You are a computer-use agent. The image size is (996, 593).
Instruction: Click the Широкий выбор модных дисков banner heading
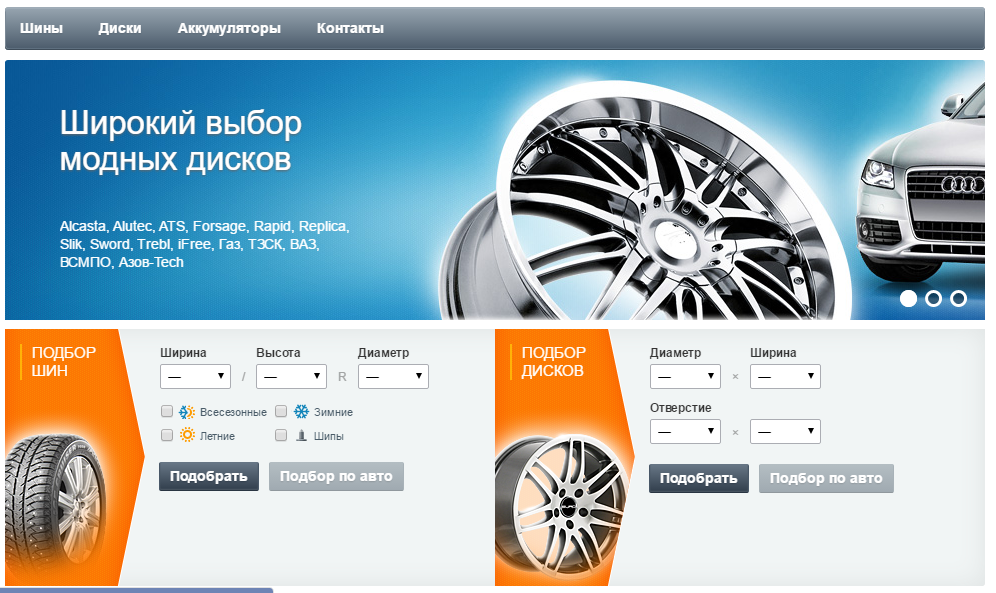[181, 141]
